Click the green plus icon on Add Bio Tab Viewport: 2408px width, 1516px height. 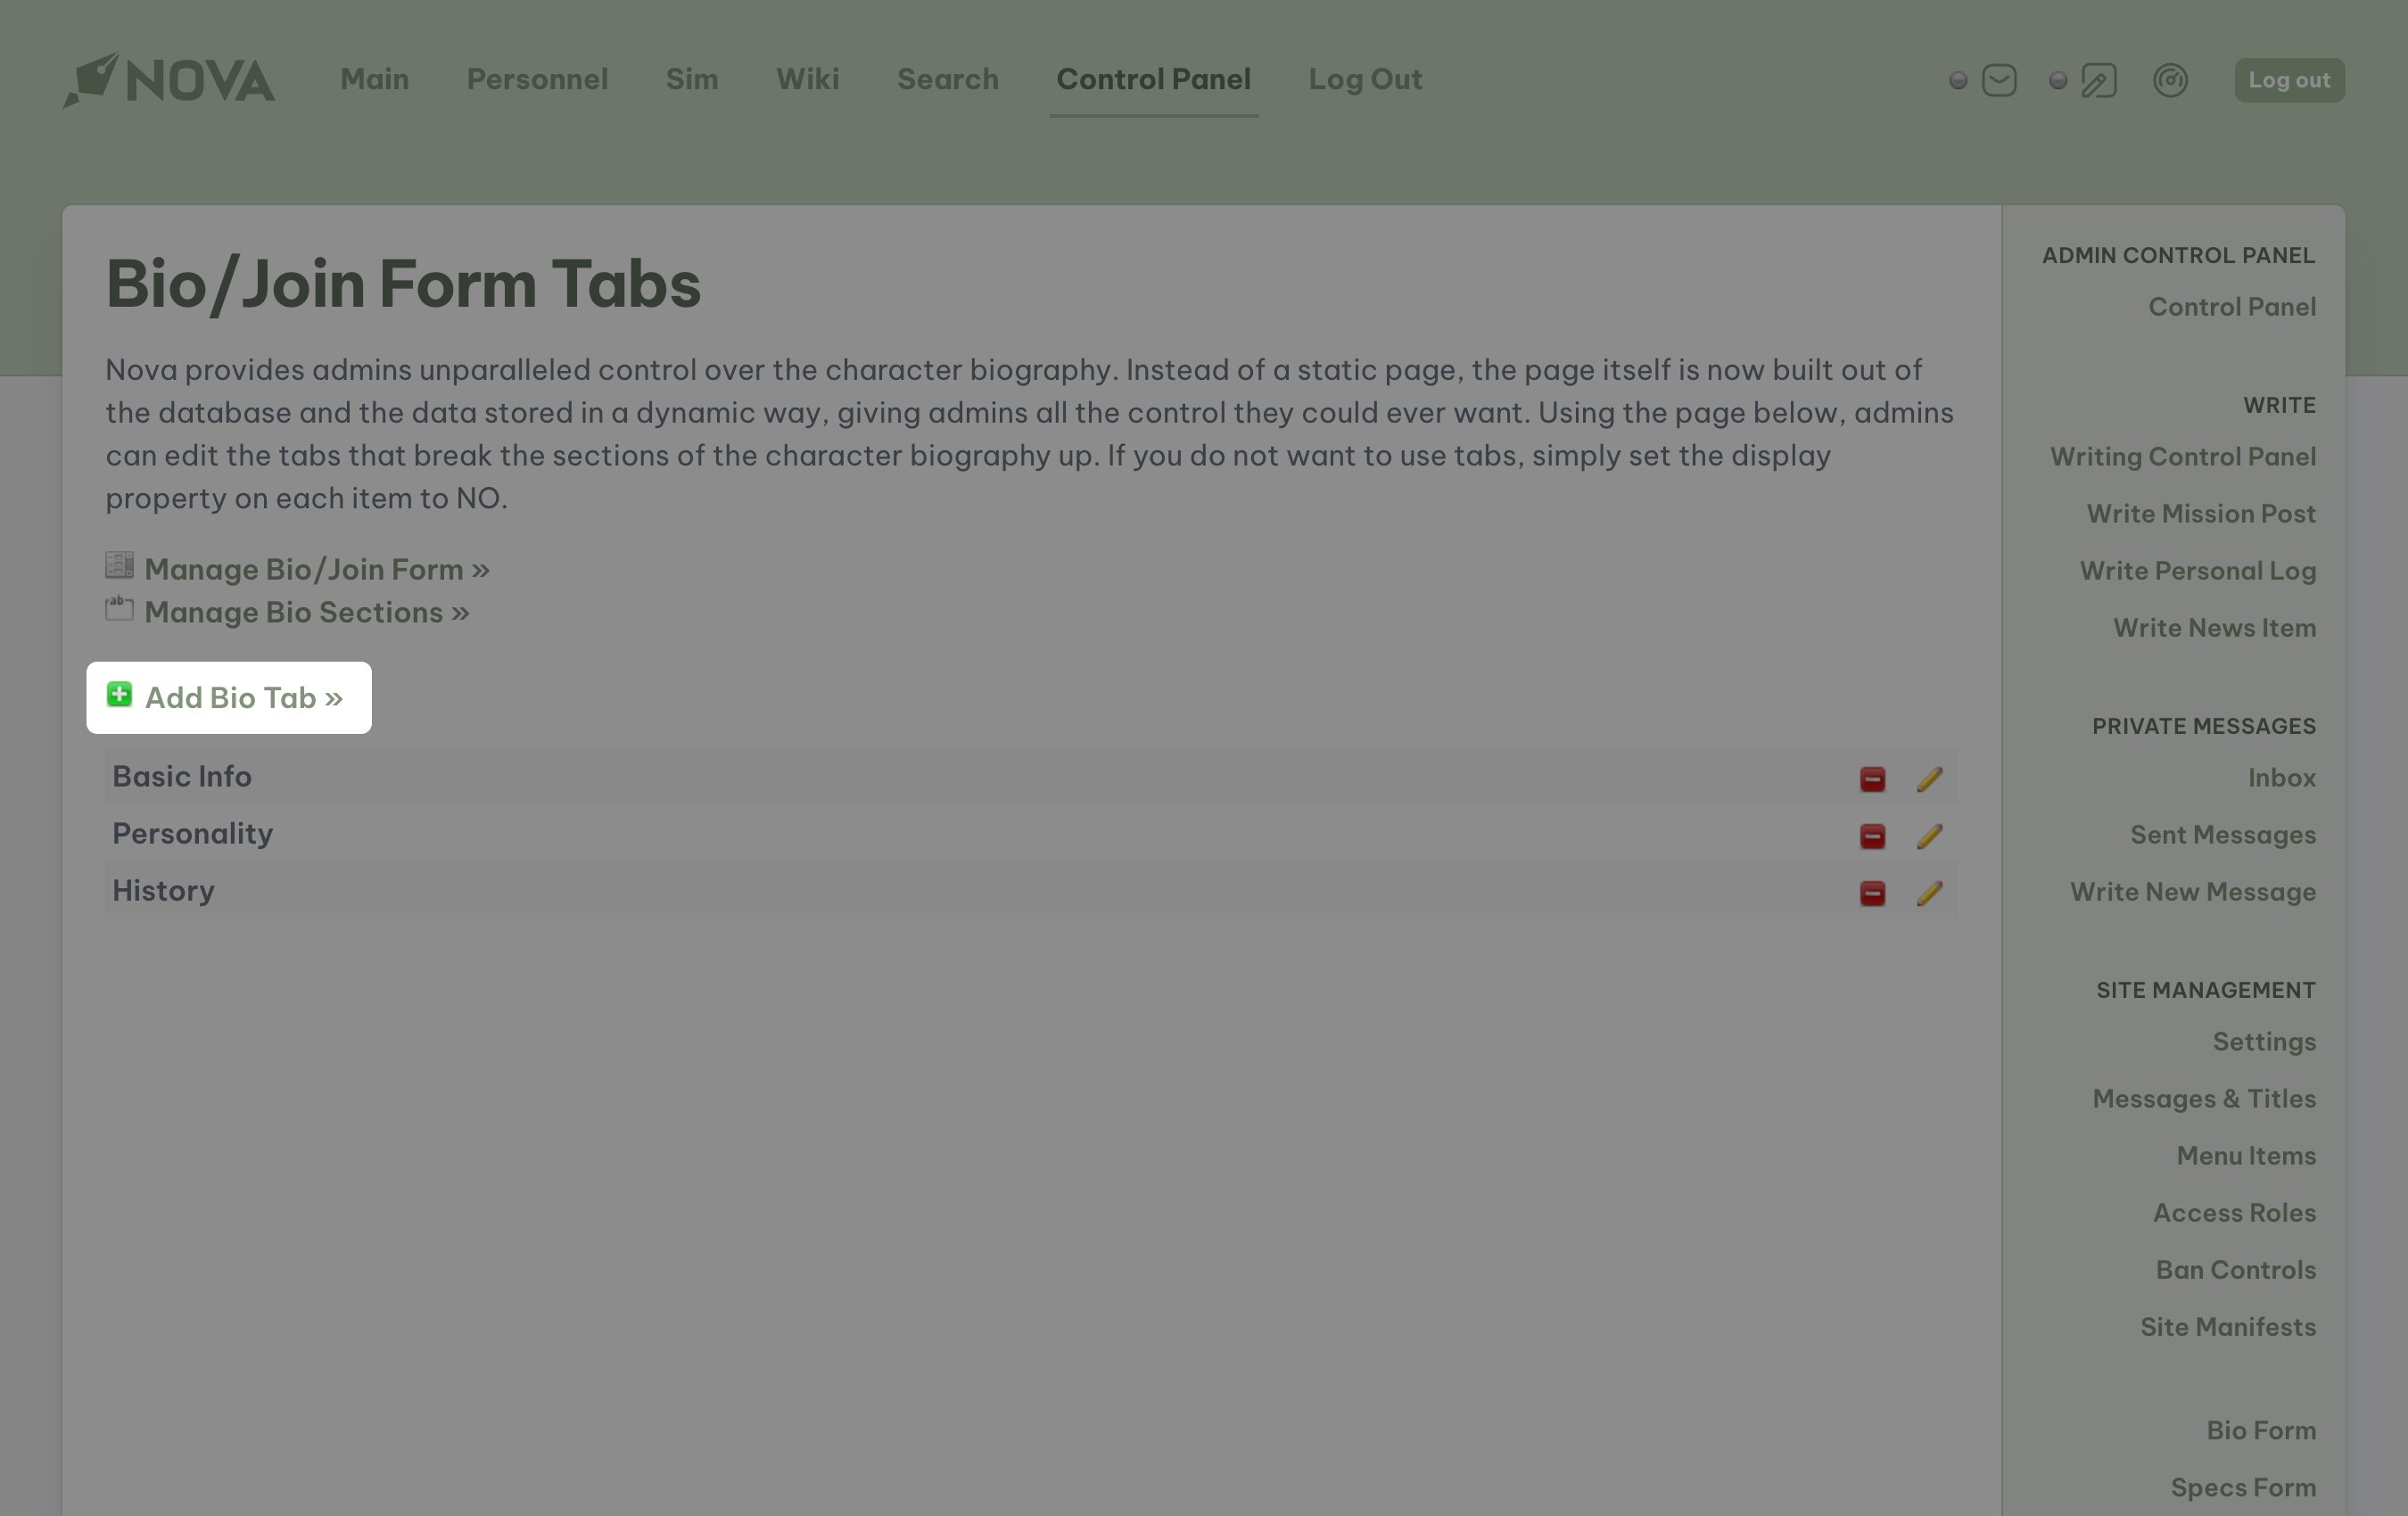click(x=119, y=695)
